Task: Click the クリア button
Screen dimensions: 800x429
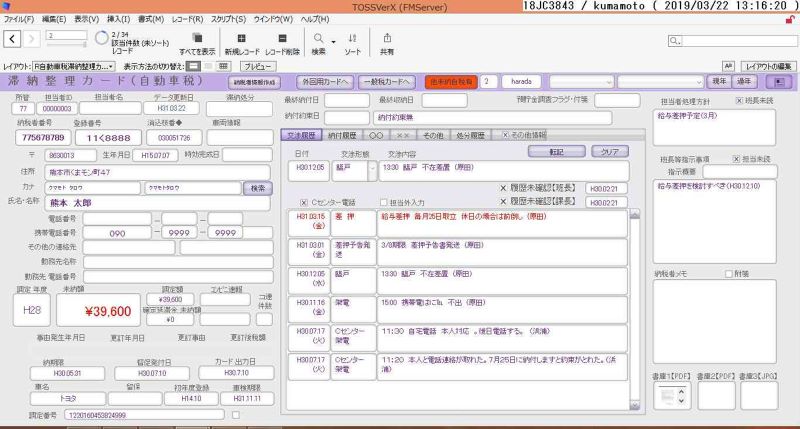Action: 610,152
